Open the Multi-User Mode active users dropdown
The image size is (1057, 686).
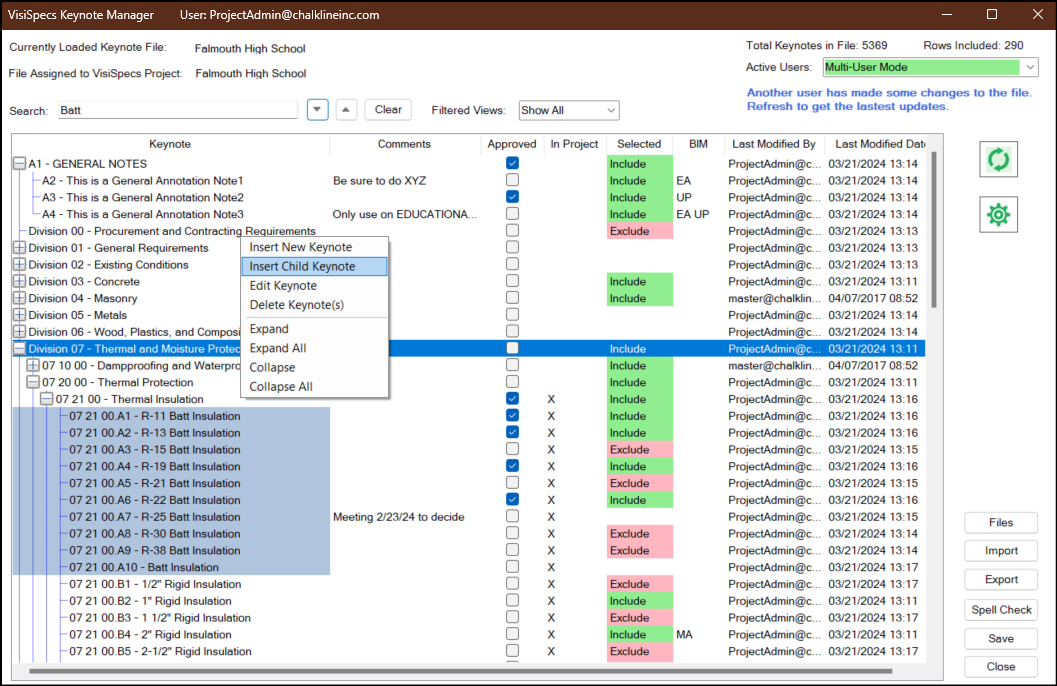tap(929, 66)
